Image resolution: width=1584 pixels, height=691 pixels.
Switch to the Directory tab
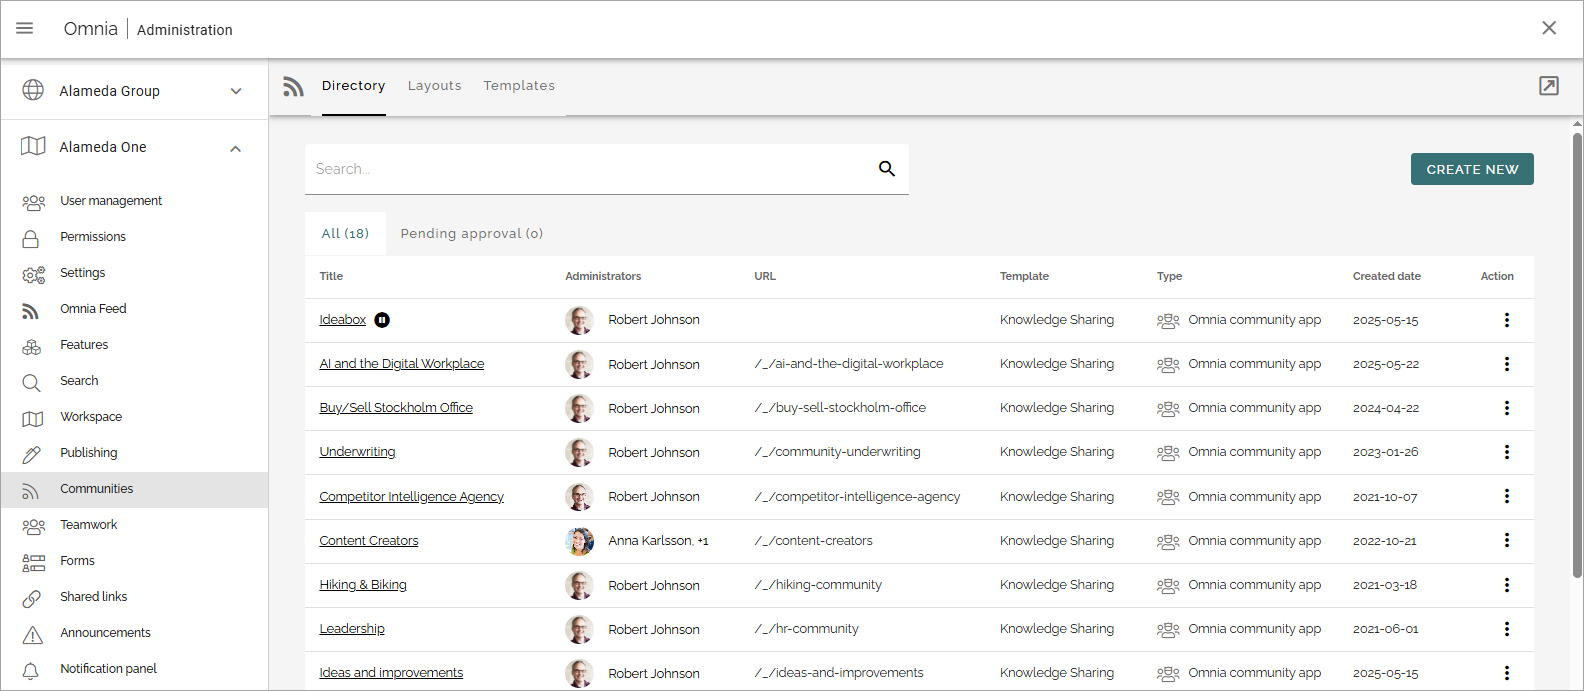[354, 86]
